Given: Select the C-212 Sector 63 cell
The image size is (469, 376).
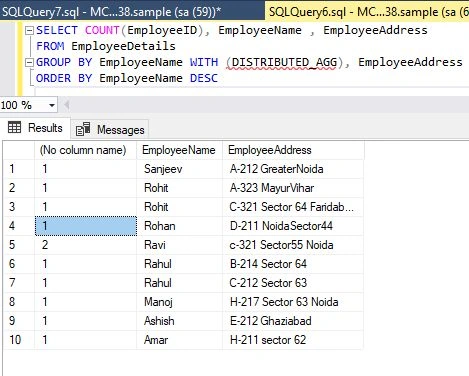Looking at the screenshot, I should coord(293,283).
